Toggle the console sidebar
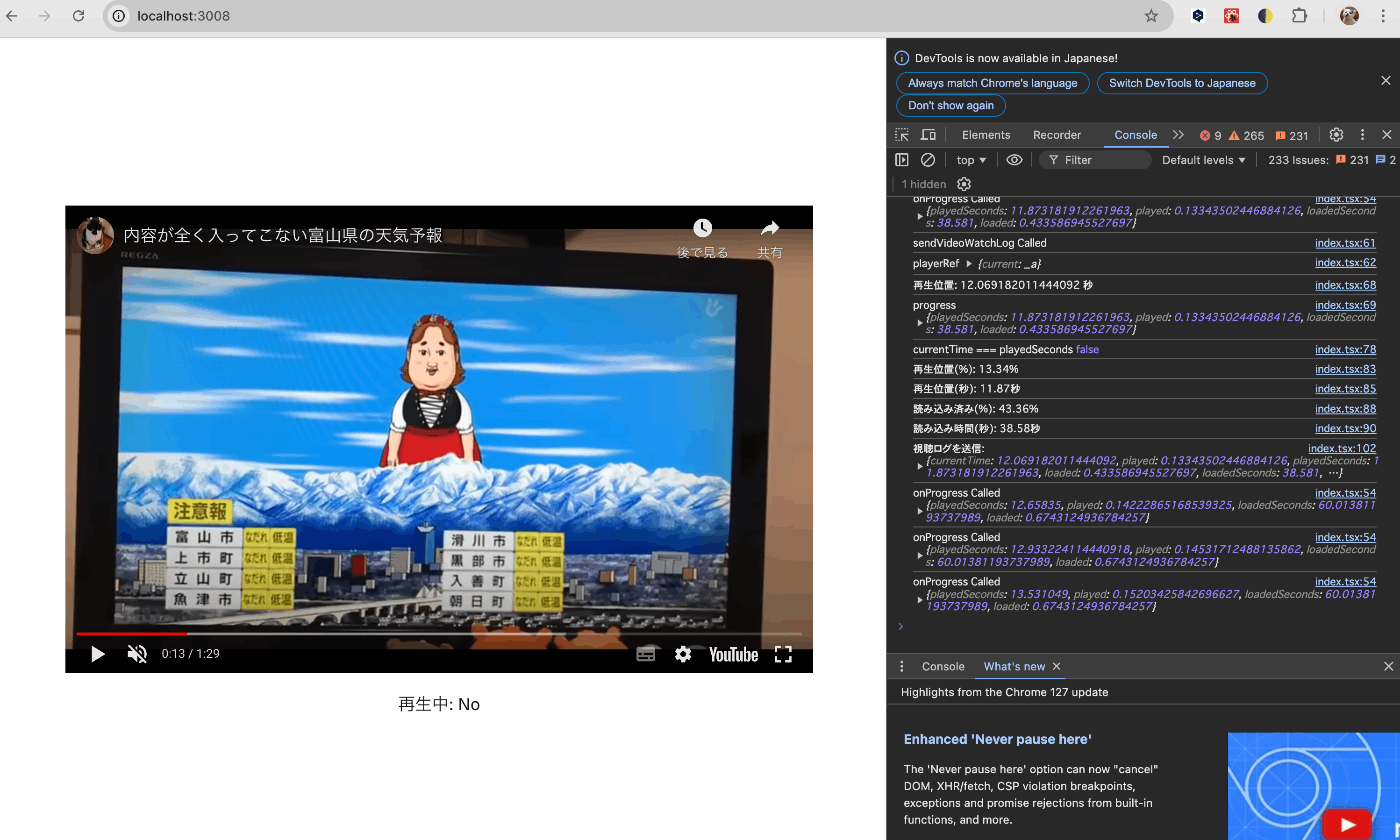Screen dimensions: 1400x840 click(x=902, y=160)
